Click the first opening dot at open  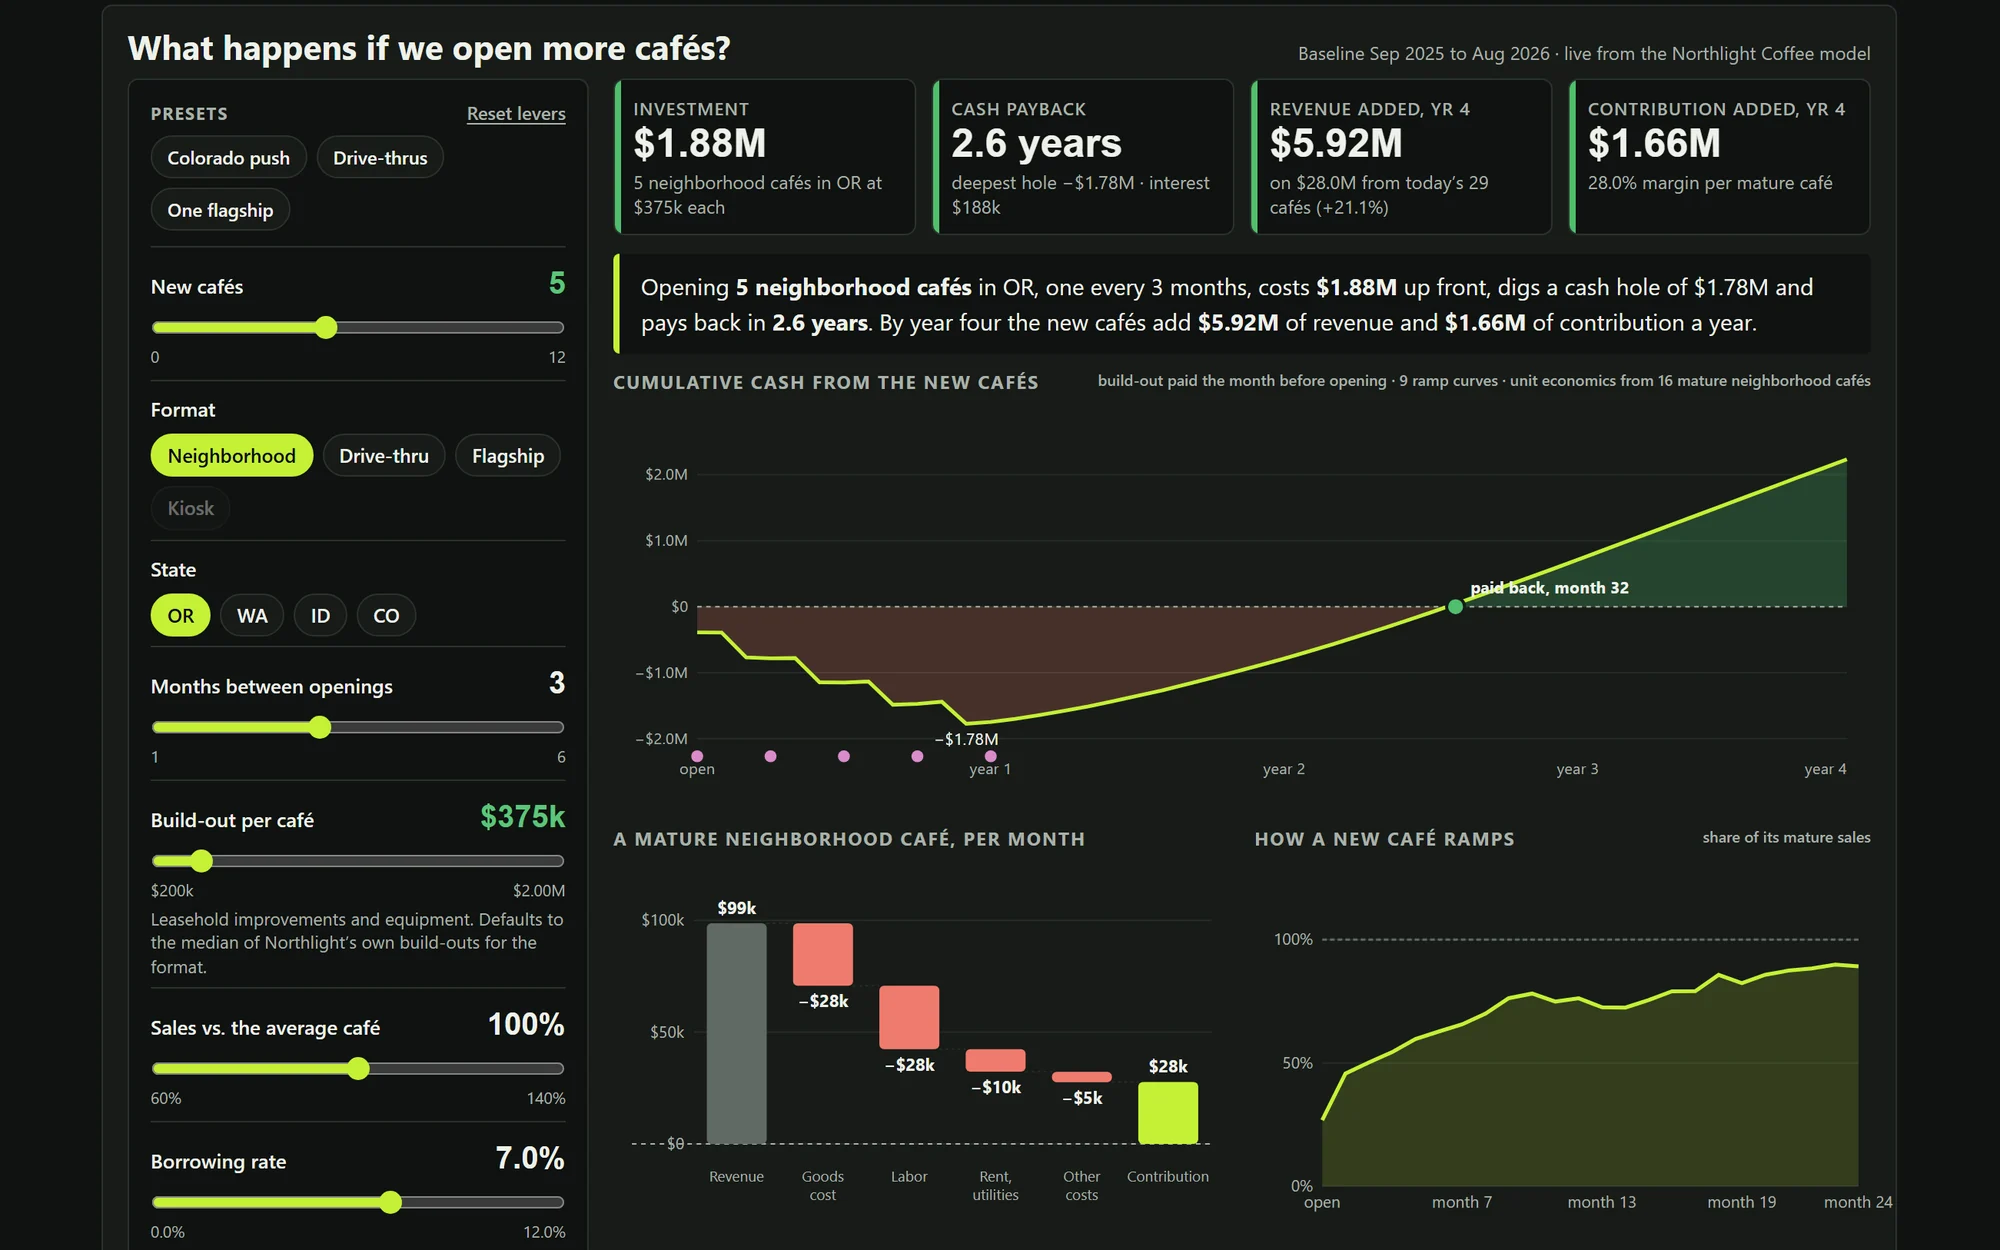point(697,756)
